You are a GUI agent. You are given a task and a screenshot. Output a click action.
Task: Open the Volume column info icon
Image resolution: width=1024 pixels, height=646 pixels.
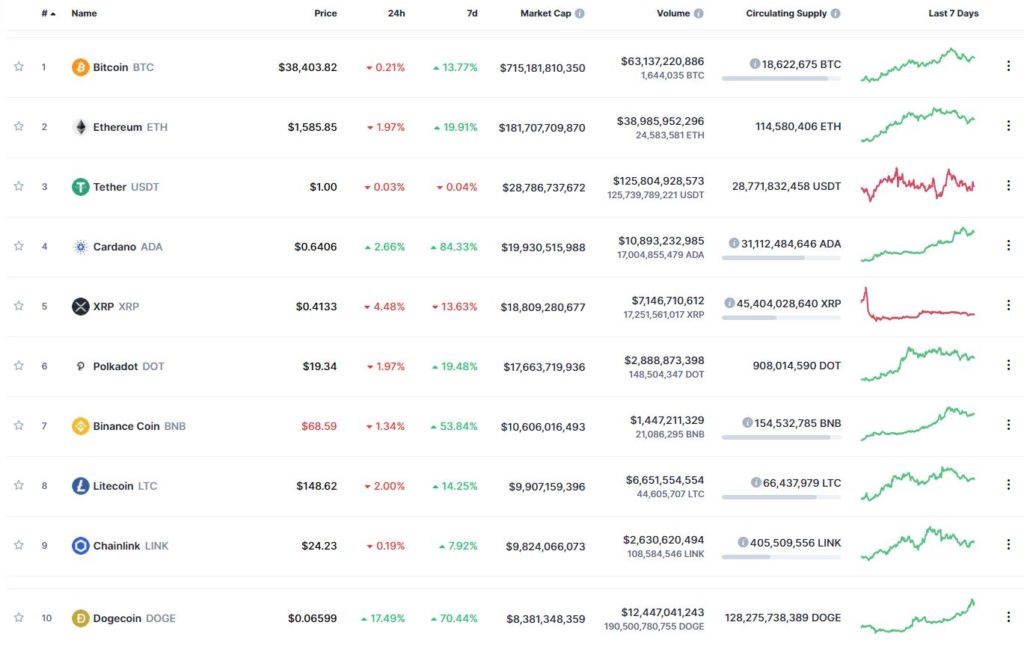coord(699,13)
